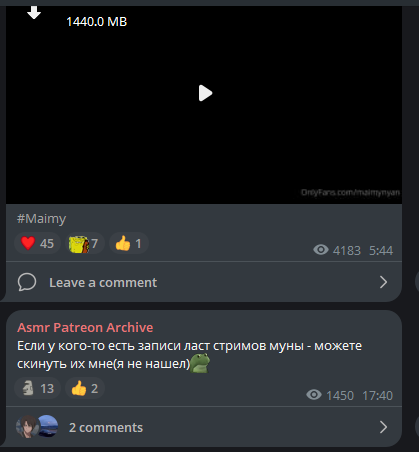
Task: Toggle the red heart reaction with 45
Action: (37, 243)
